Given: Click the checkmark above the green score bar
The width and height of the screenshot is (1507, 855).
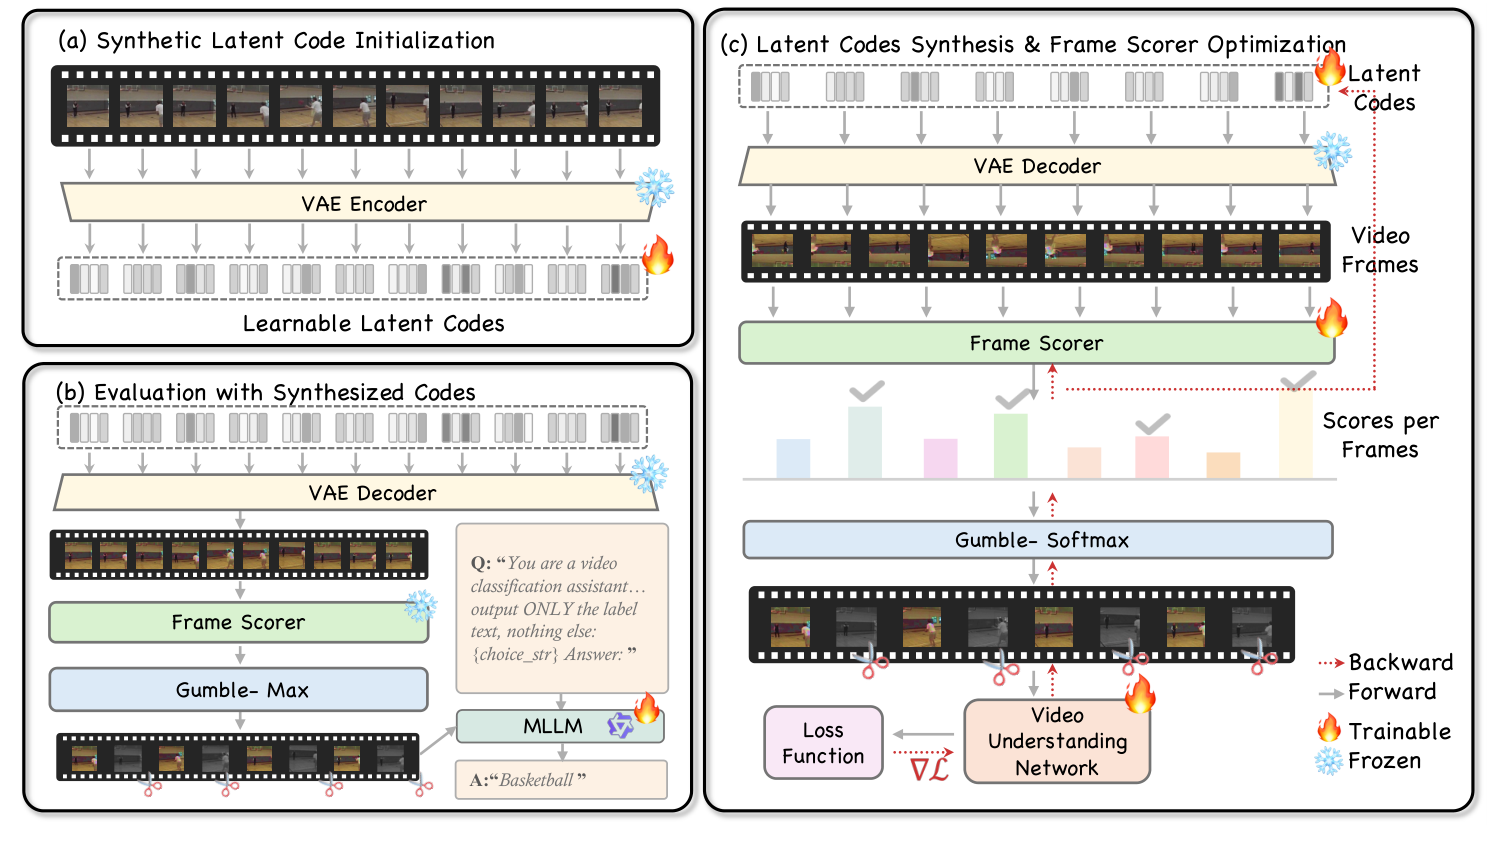Looking at the screenshot, I should click(x=1013, y=399).
